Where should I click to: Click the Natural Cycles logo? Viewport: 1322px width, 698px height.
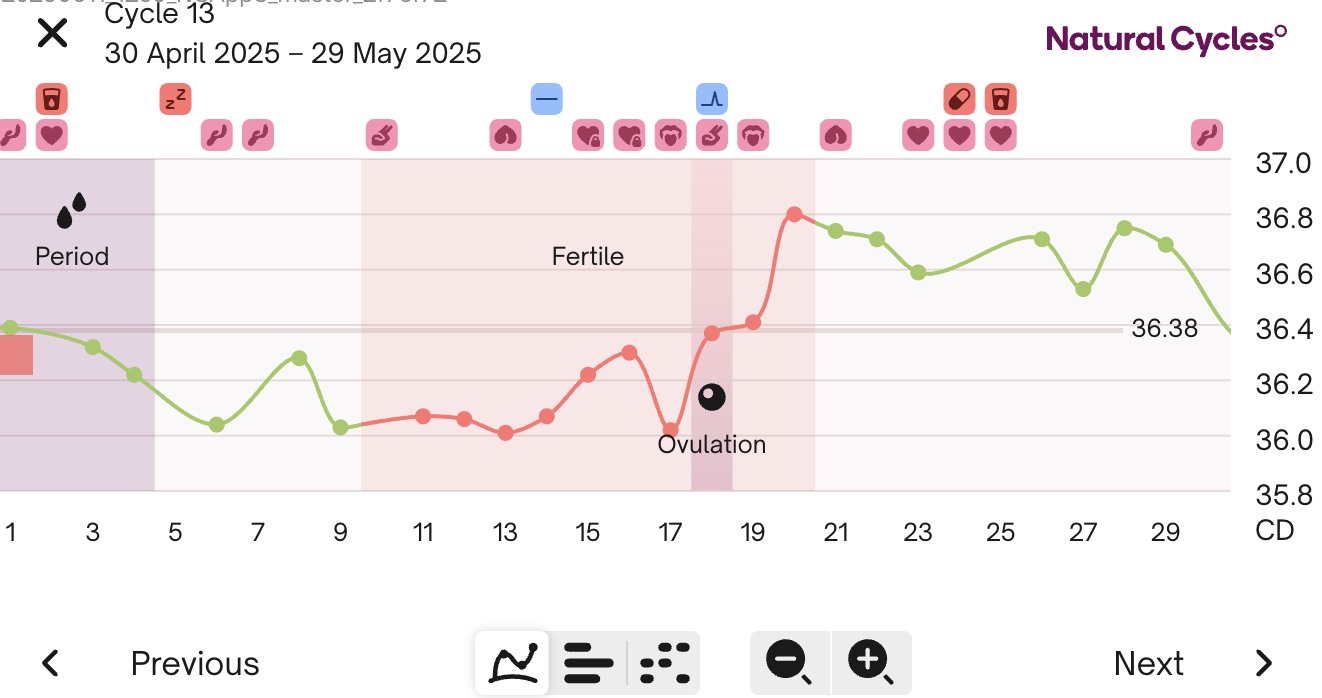click(x=1166, y=39)
